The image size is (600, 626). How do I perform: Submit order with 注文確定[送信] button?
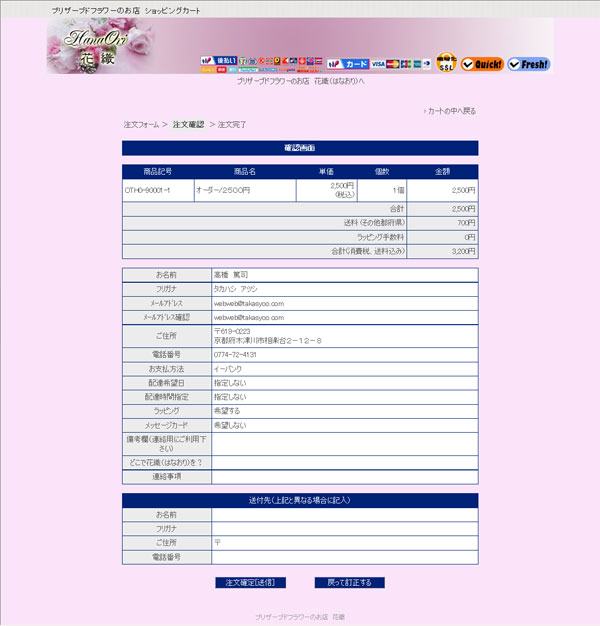250,582
